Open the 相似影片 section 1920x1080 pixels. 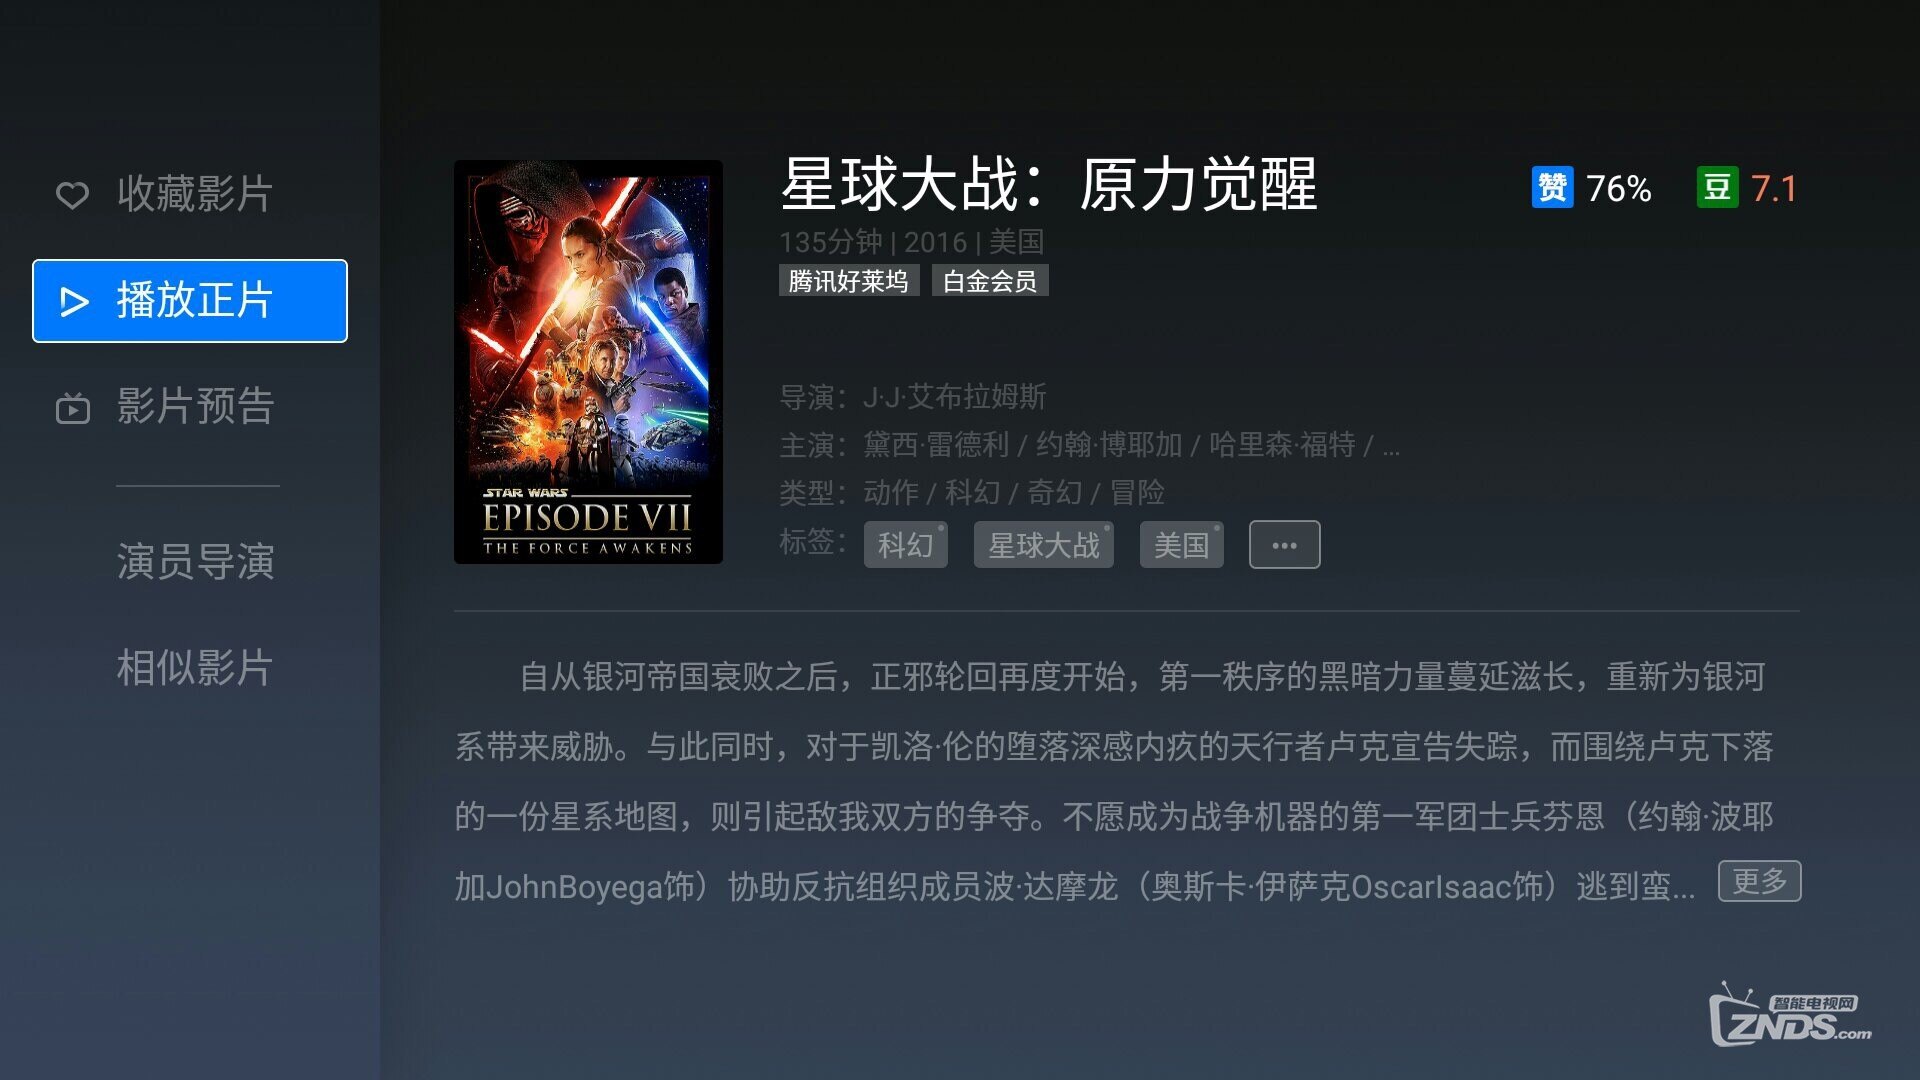(196, 668)
